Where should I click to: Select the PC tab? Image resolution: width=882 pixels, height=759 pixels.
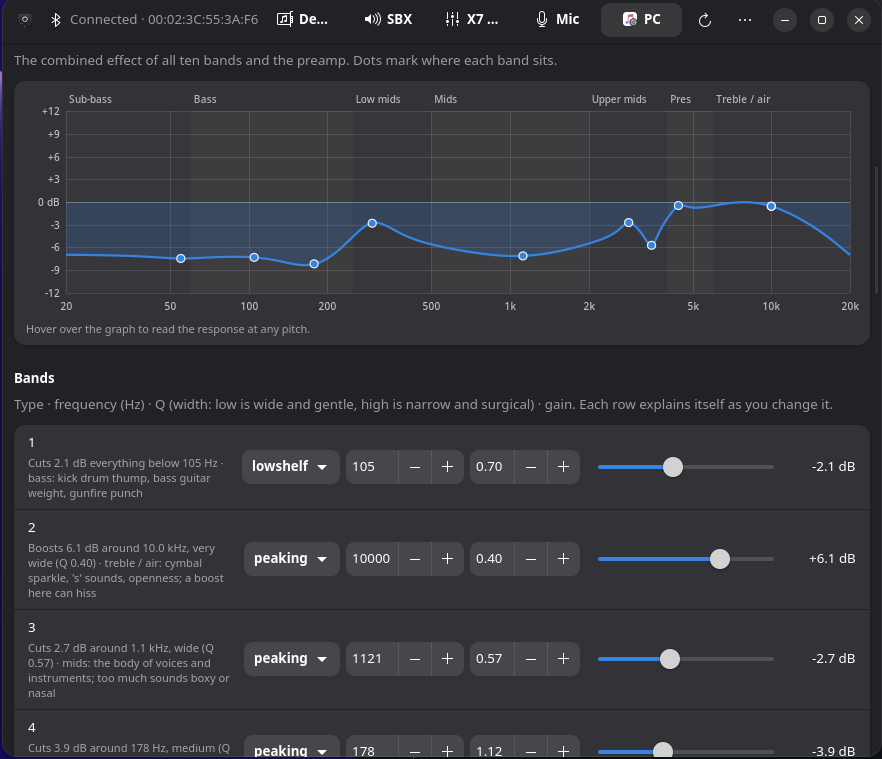pyautogui.click(x=641, y=20)
